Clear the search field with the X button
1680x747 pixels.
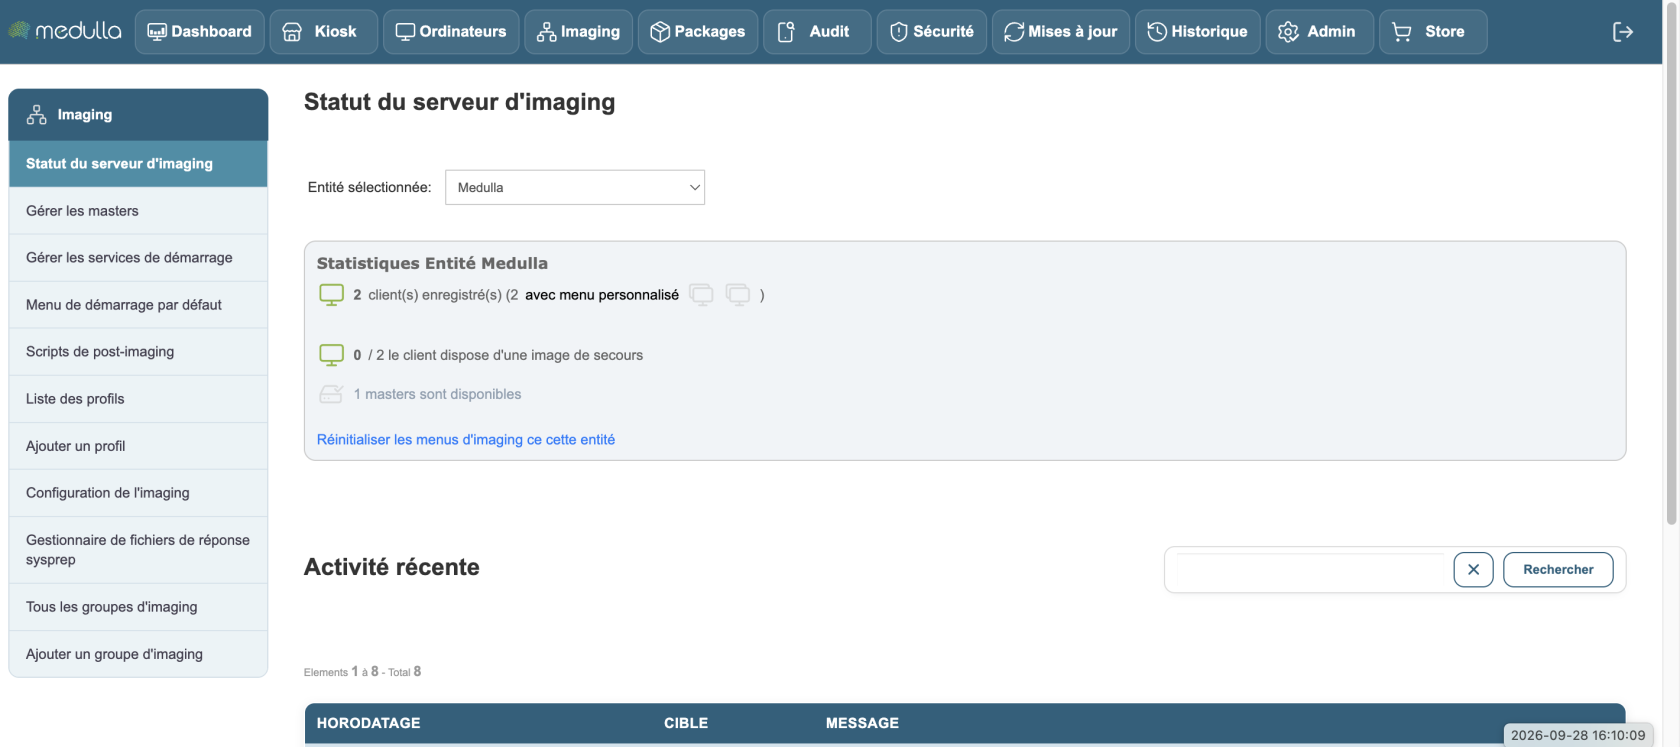tap(1473, 570)
